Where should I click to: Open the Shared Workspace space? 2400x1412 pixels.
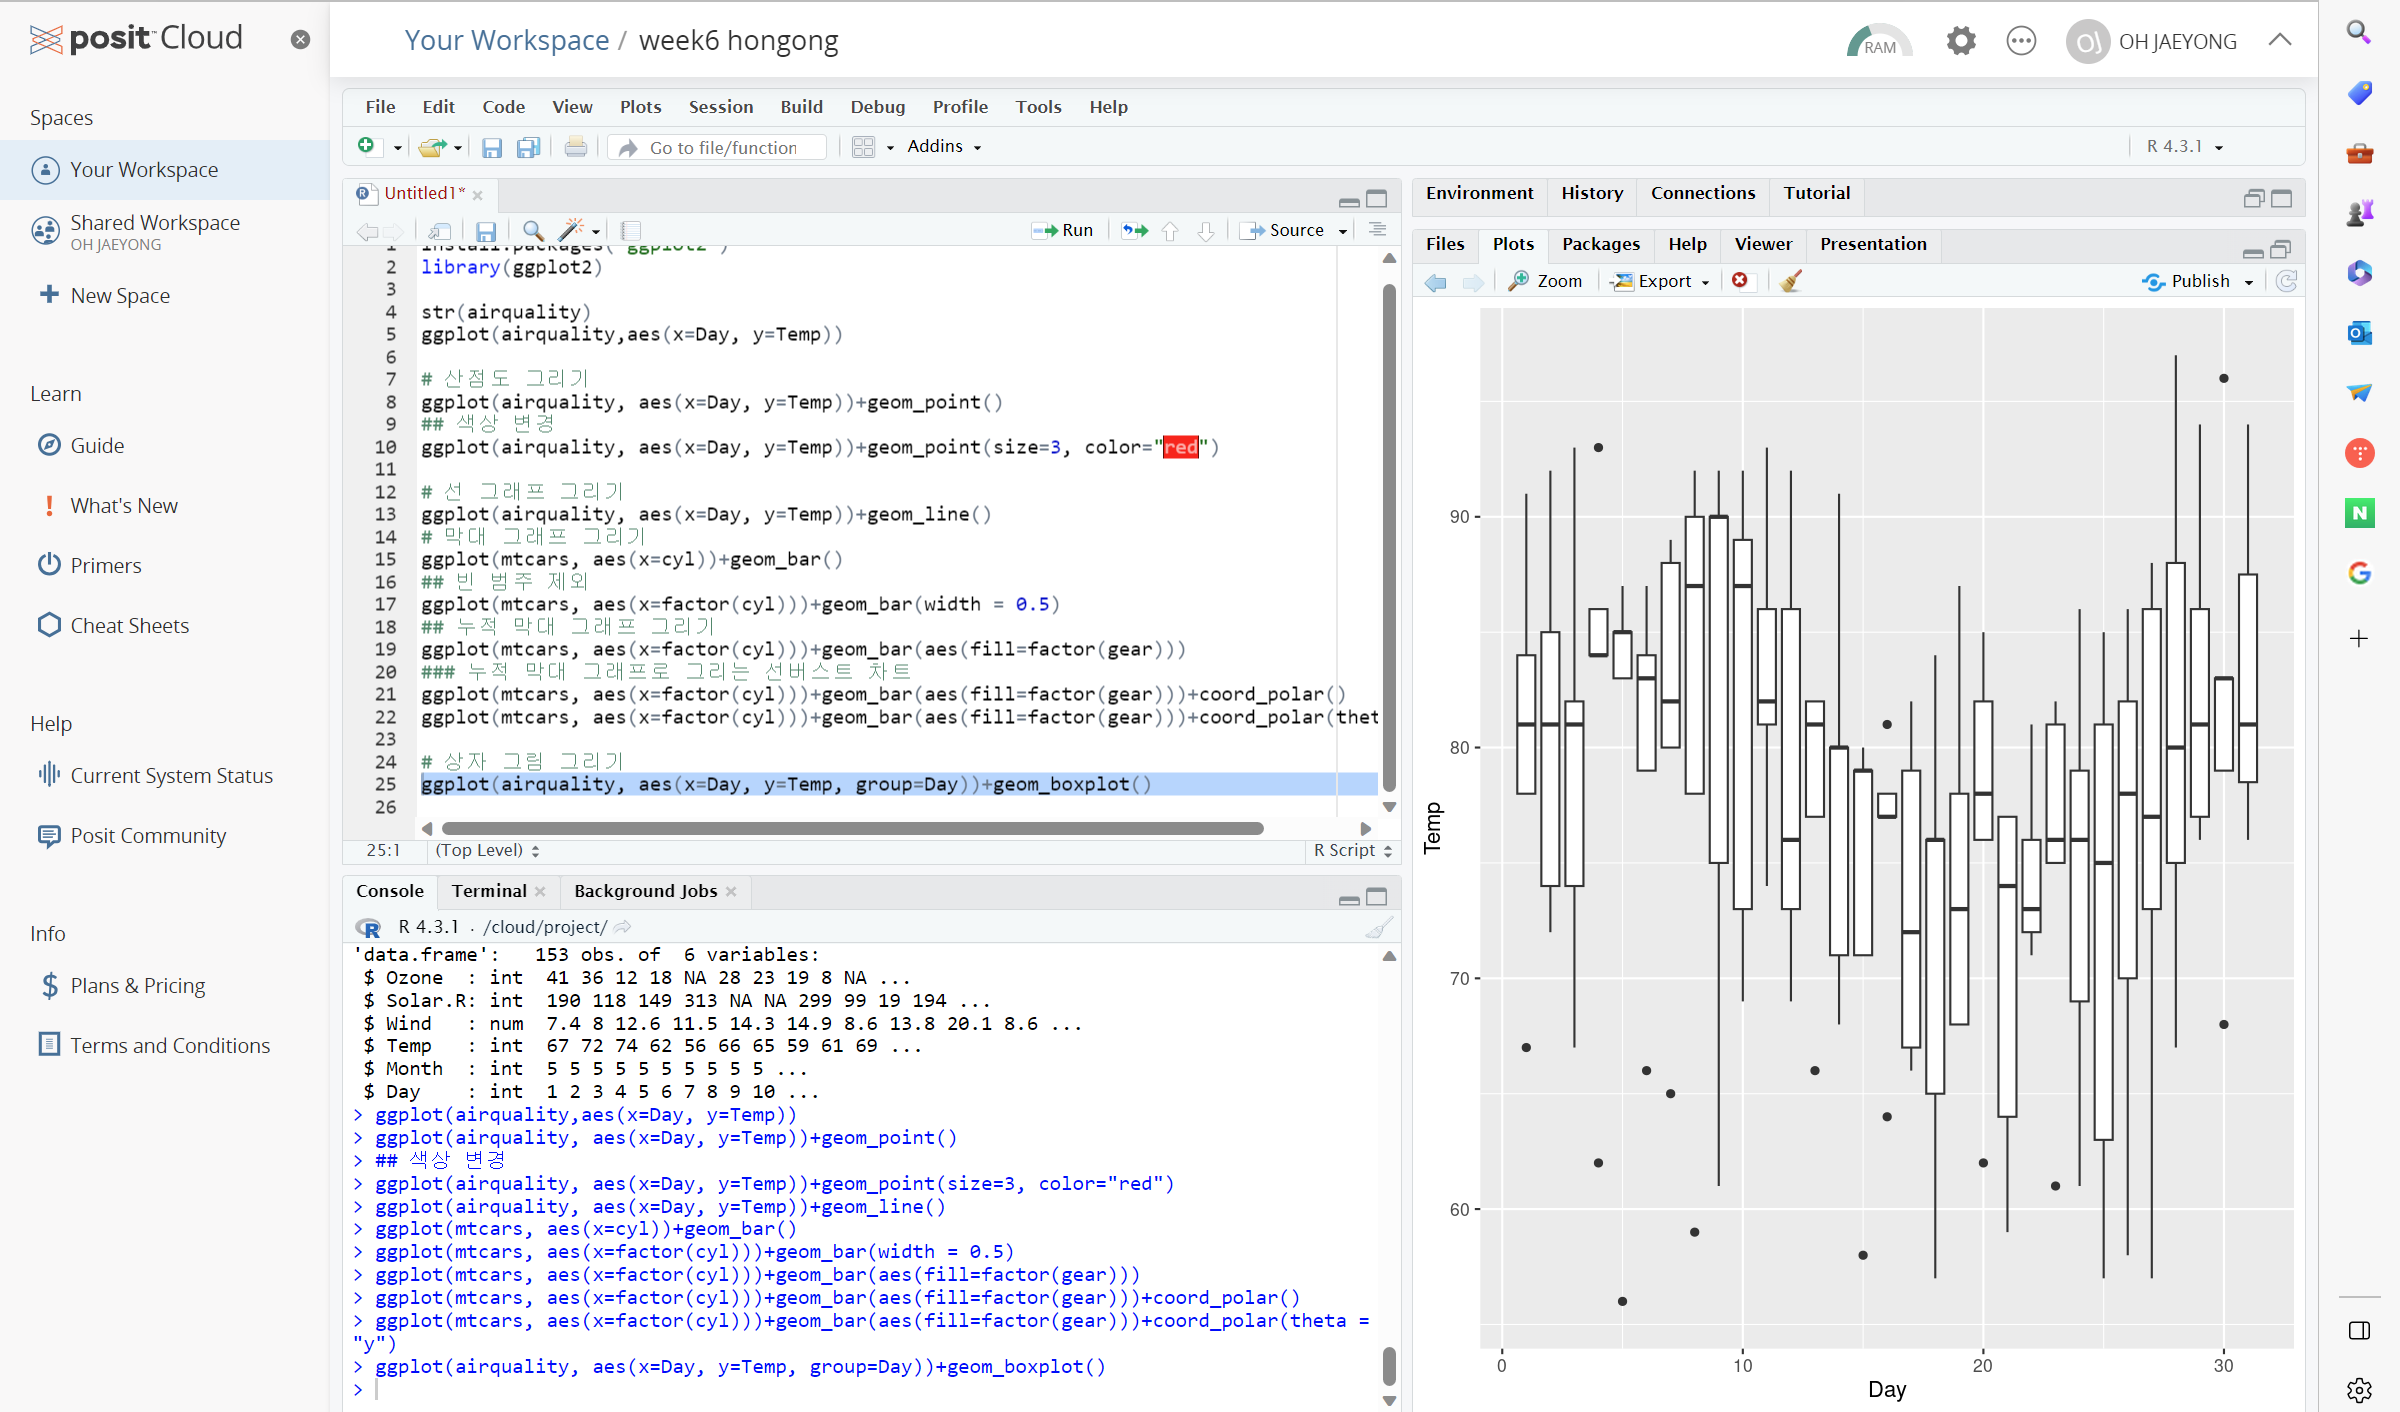coord(154,231)
